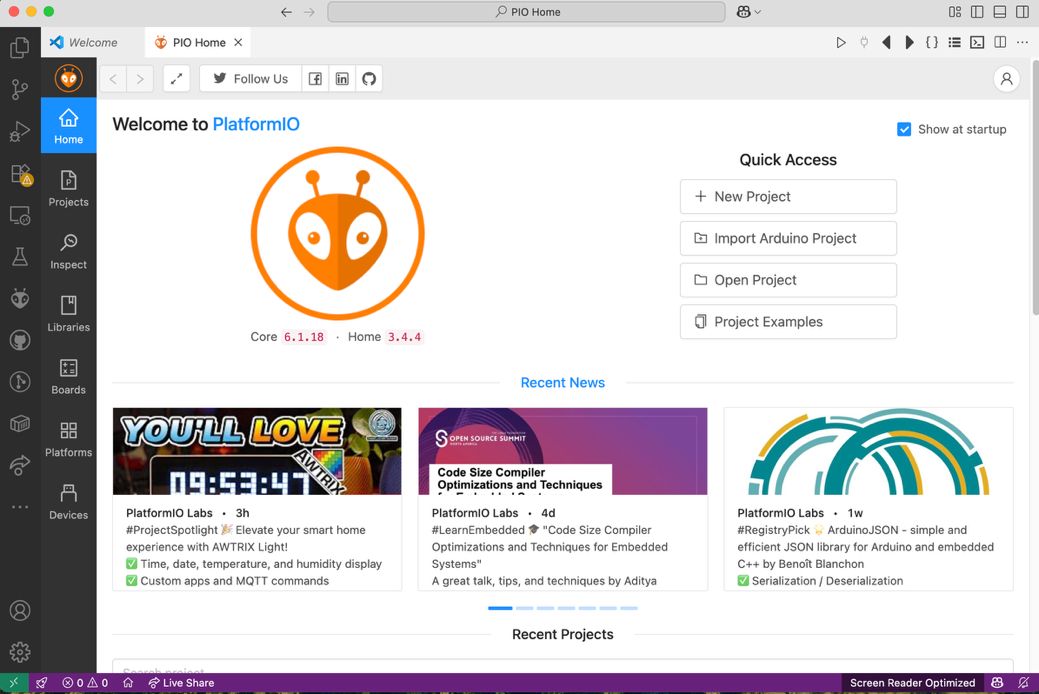Image resolution: width=1039 pixels, height=694 pixels.
Task: Open Devices section in PIO sidebar
Action: pyautogui.click(x=68, y=502)
